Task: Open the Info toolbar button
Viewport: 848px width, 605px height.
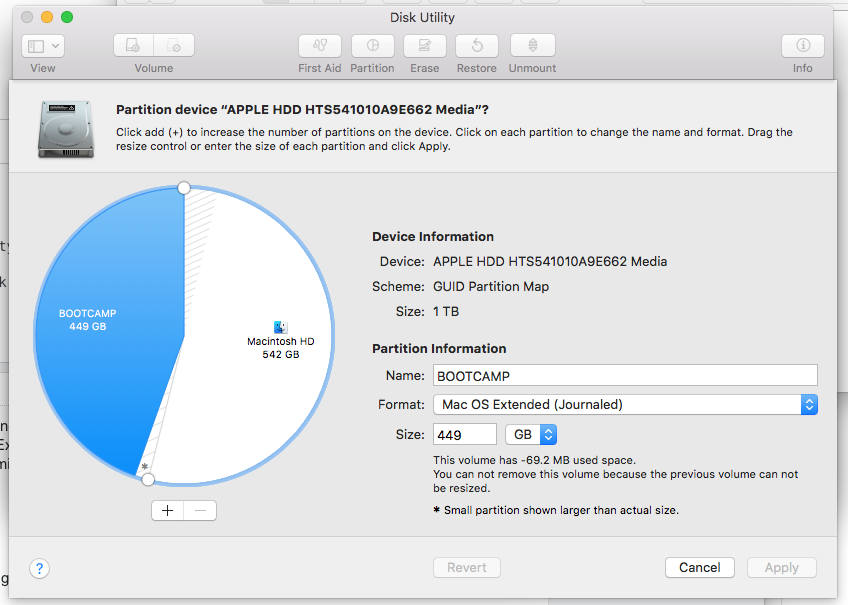Action: click(803, 46)
